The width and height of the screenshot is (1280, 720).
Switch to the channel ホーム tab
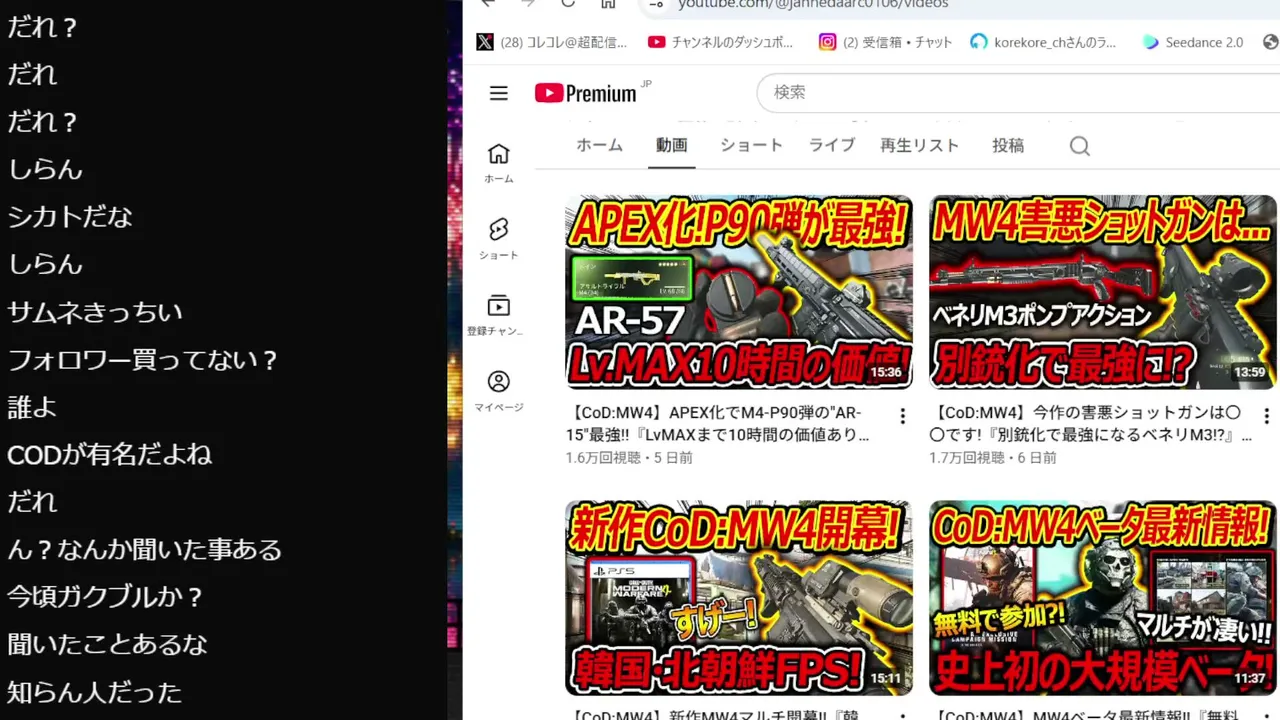(x=599, y=145)
